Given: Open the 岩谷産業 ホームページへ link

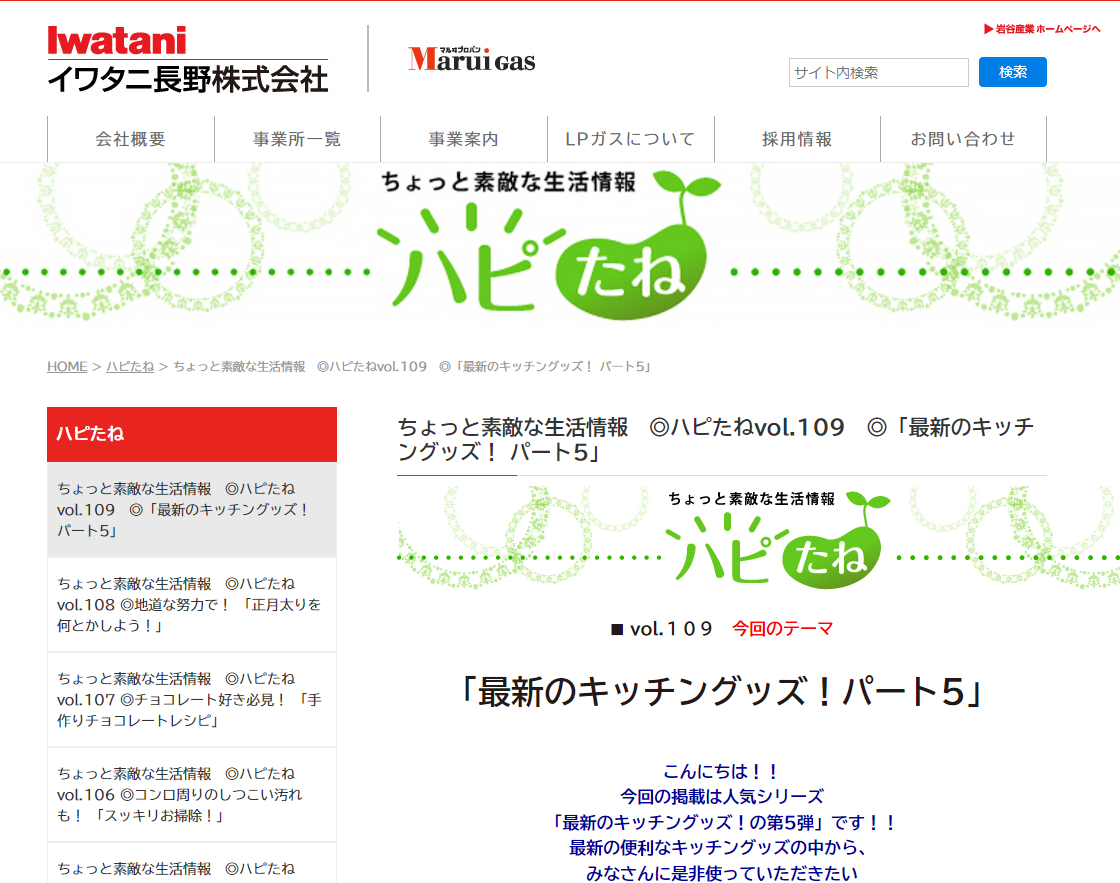Looking at the screenshot, I should click(x=1042, y=29).
